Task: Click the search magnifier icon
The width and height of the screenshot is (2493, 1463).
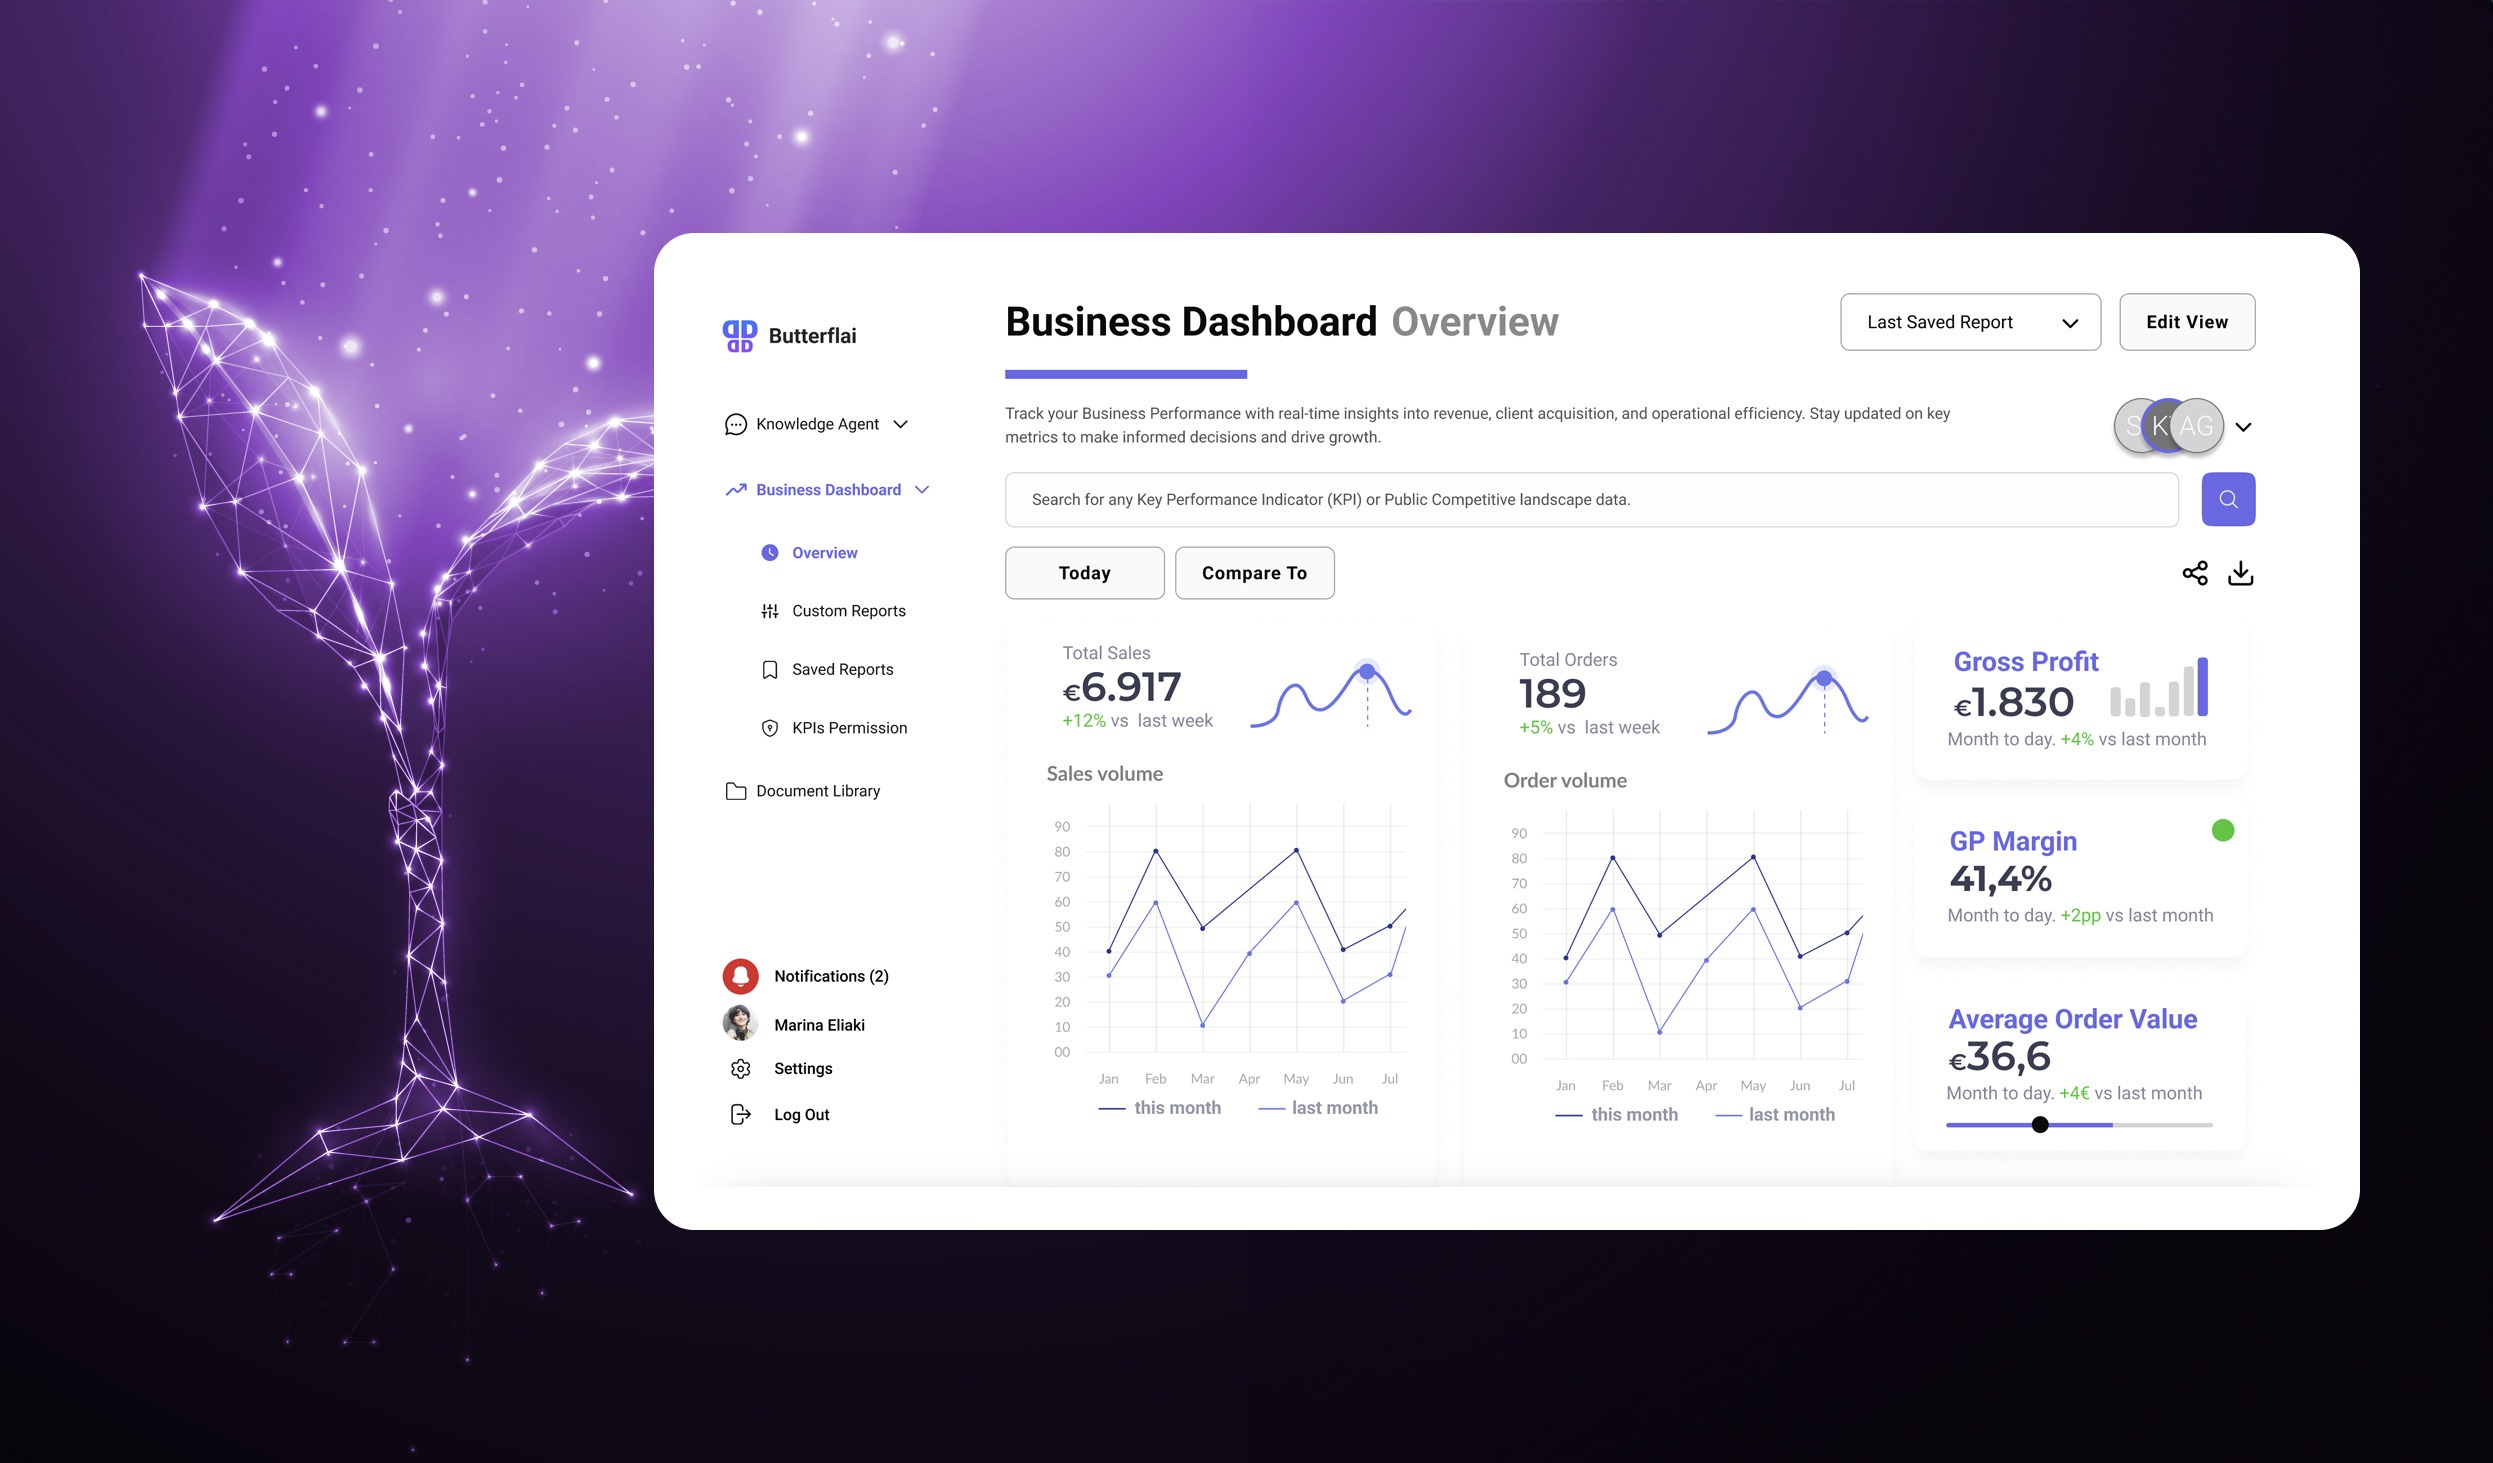Action: 2228,498
